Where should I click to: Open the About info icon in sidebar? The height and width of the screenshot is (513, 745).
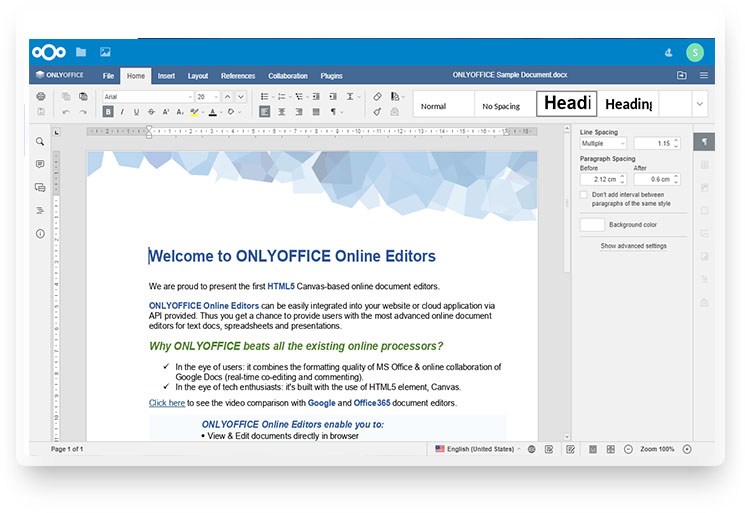[x=40, y=234]
